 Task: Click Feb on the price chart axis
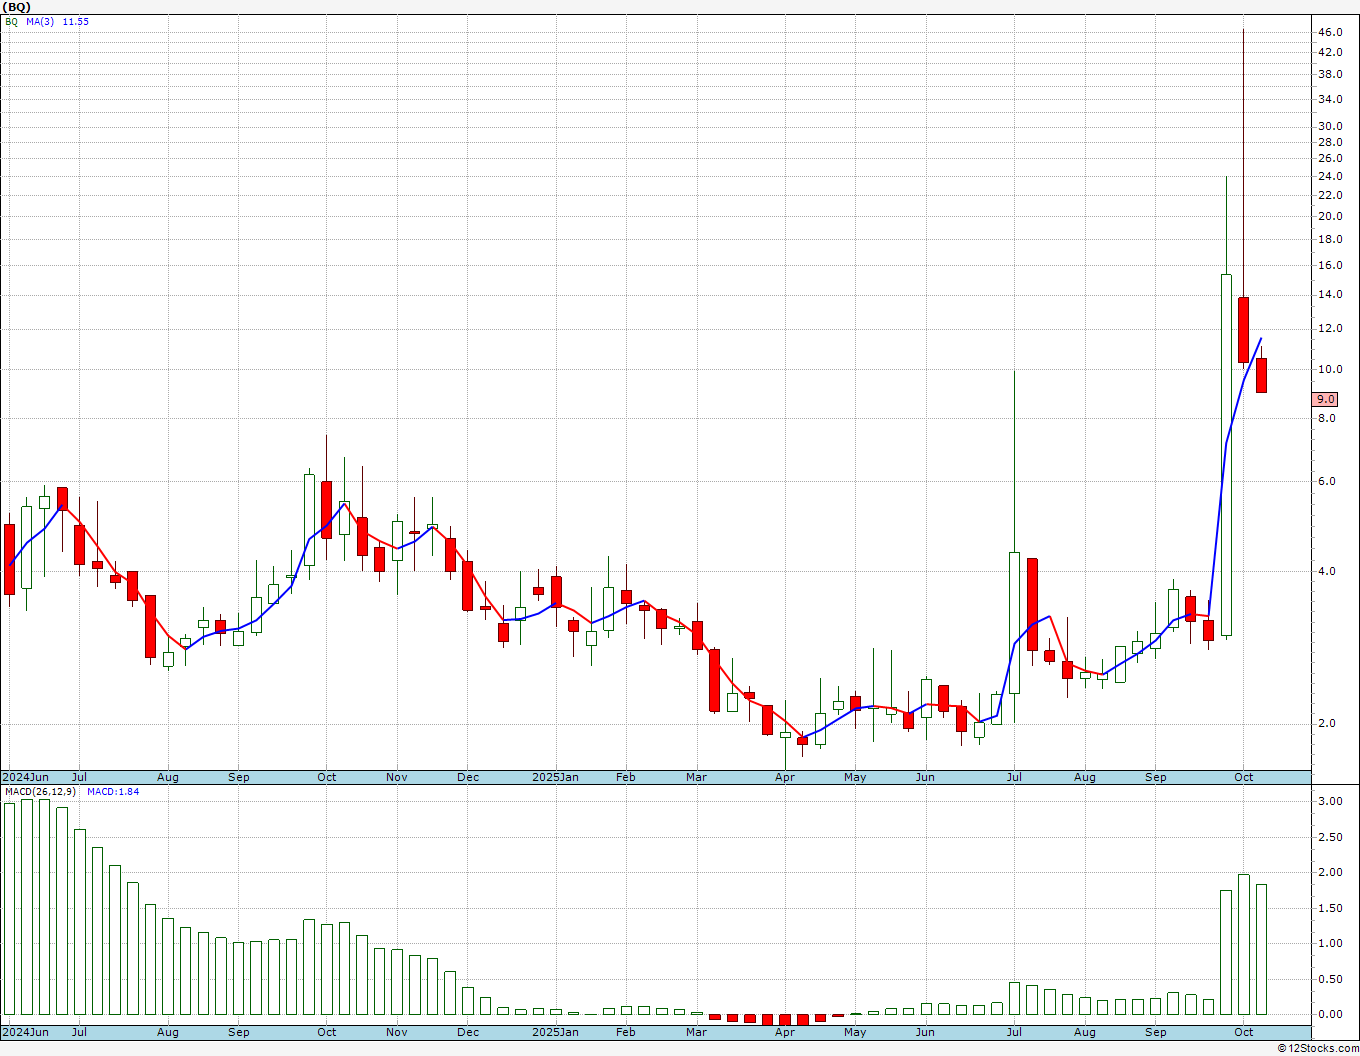(626, 777)
